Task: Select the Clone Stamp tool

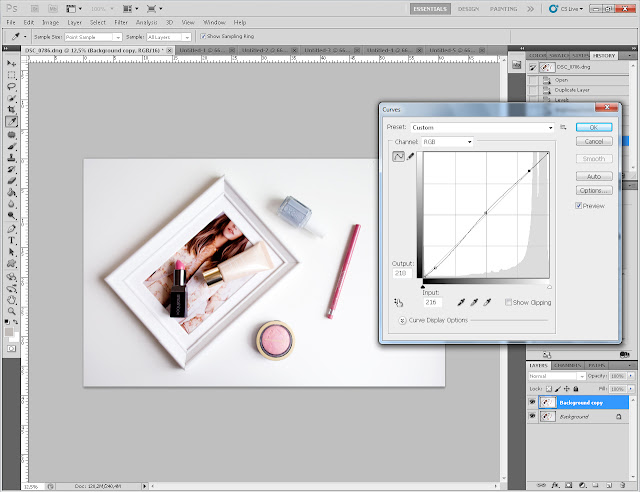Action: [11, 158]
